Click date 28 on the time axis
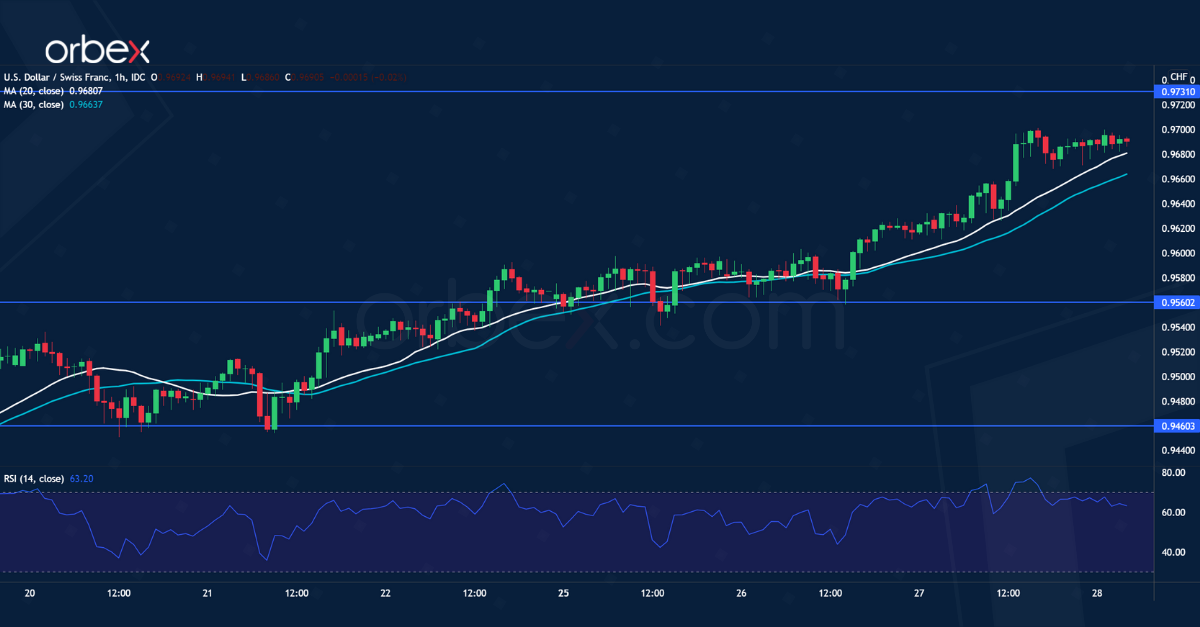Viewport: 1200px width, 627px height. pos(1097,593)
